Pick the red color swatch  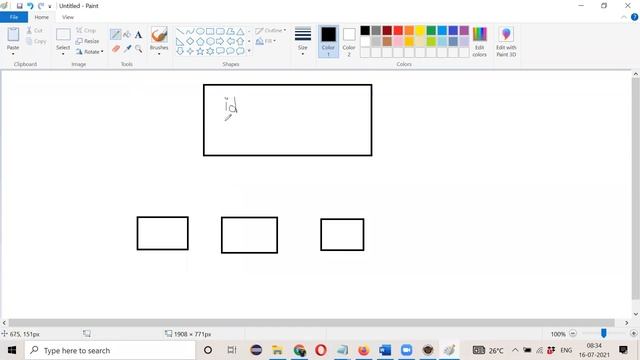pyautogui.click(x=398, y=30)
